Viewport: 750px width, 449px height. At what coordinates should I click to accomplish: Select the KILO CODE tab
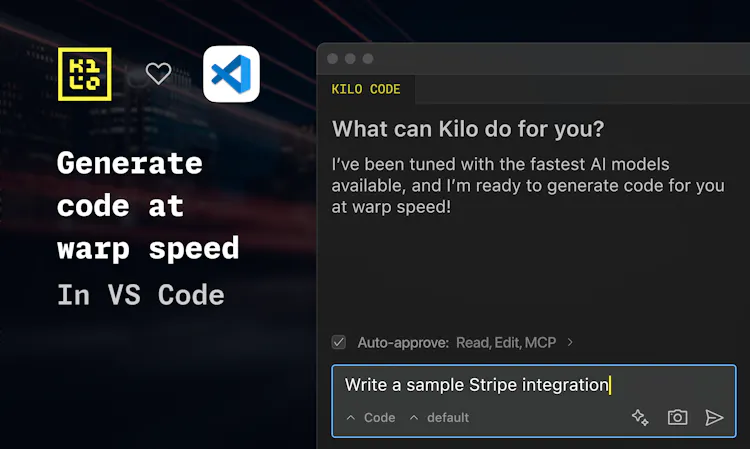366,89
